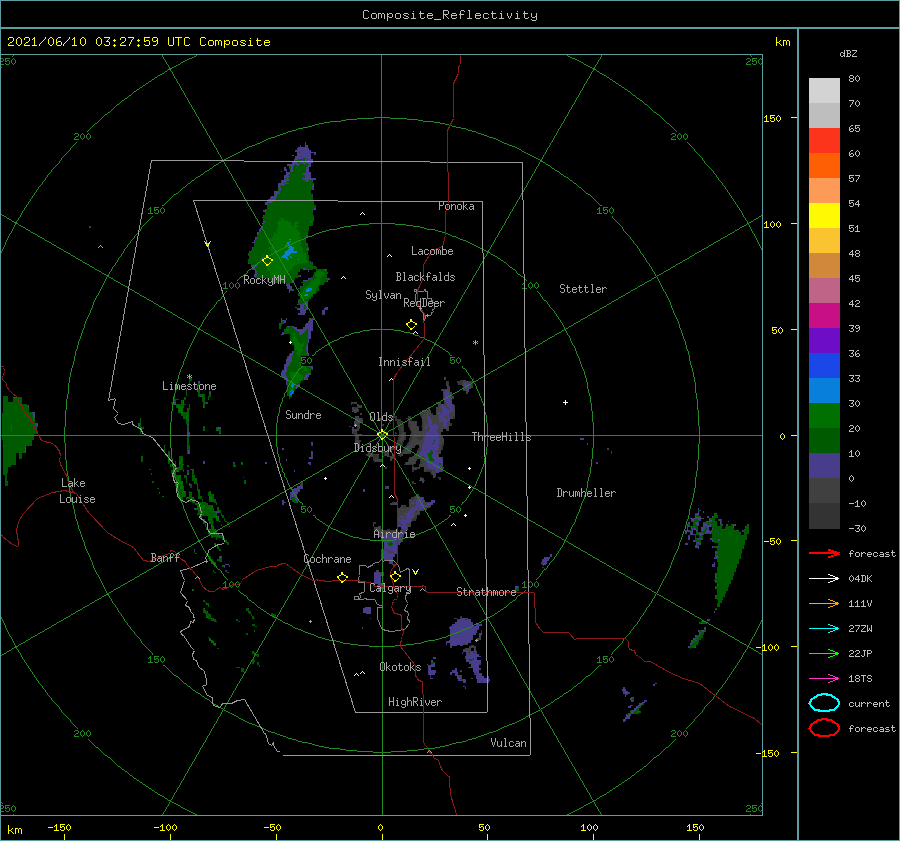
Task: Pick the cyan 27ZW arrow legend icon
Action: [824, 629]
